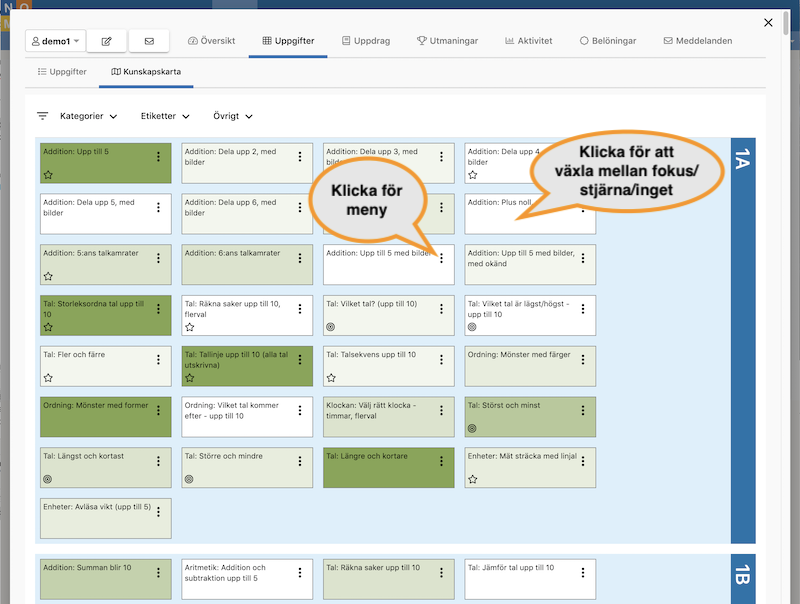Toggle star on Tal: Fler och färre
This screenshot has width=800, height=604.
pyautogui.click(x=48, y=378)
